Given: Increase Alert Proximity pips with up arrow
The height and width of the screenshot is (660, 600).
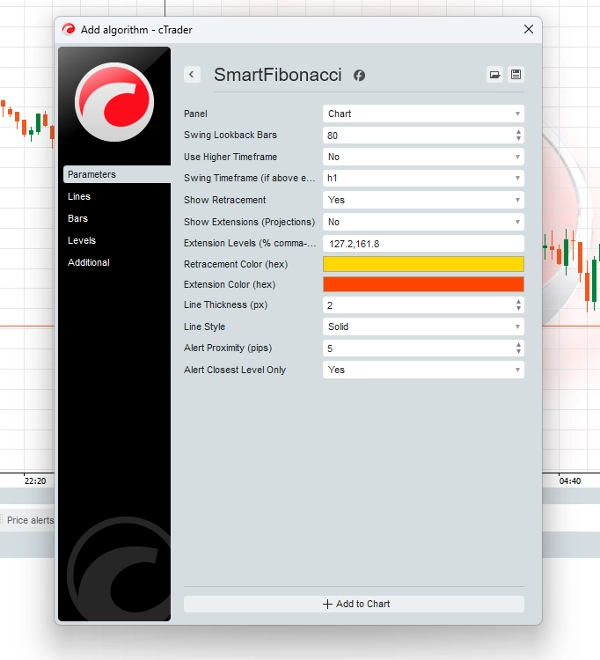Looking at the screenshot, I should click(518, 345).
